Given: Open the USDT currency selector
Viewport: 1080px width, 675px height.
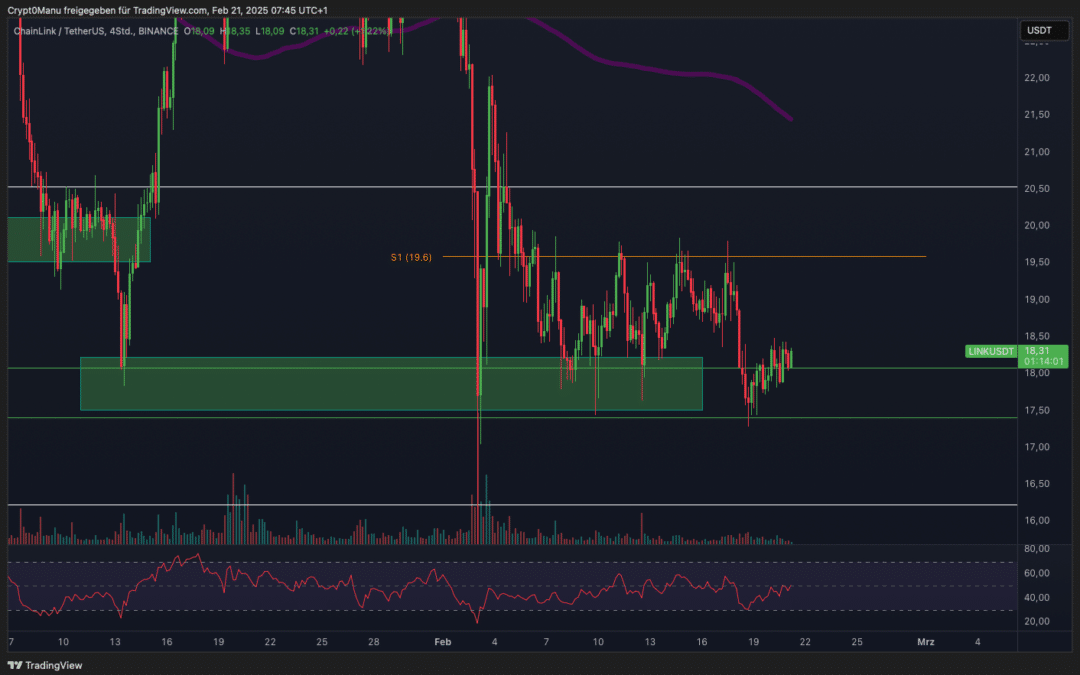Looking at the screenshot, I should pos(1043,30).
